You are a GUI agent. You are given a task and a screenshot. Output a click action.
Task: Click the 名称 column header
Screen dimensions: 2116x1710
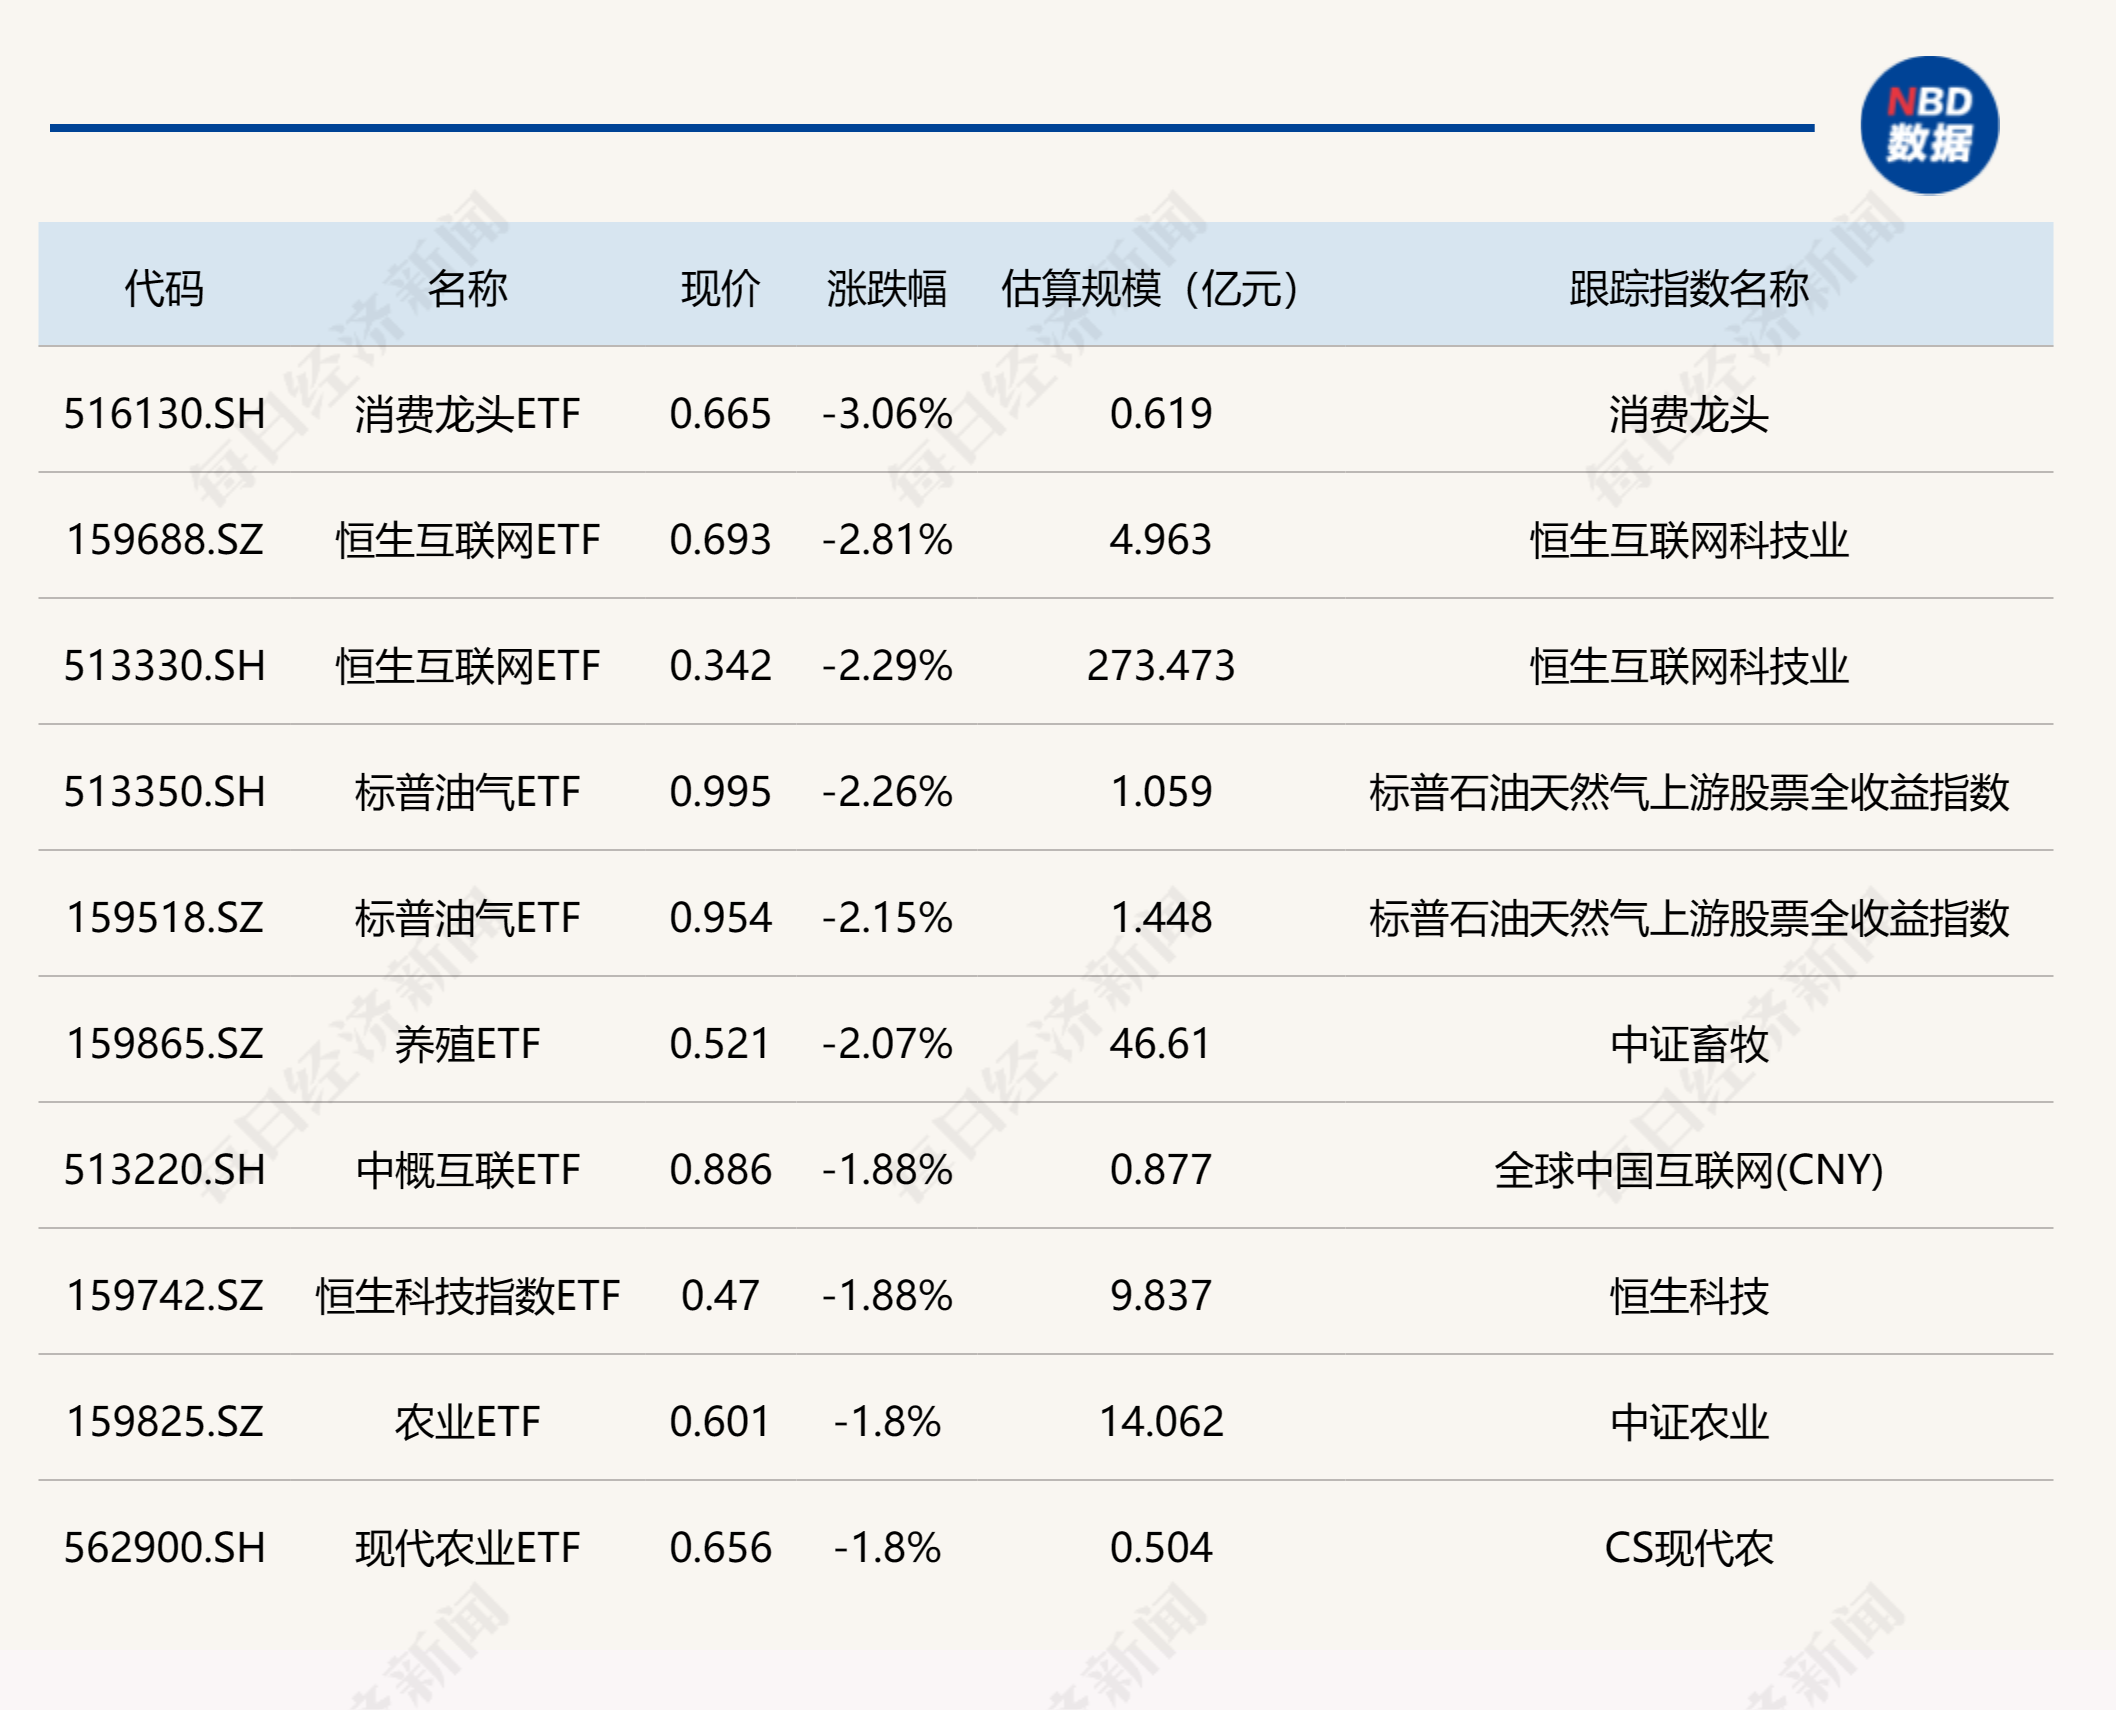click(x=467, y=288)
